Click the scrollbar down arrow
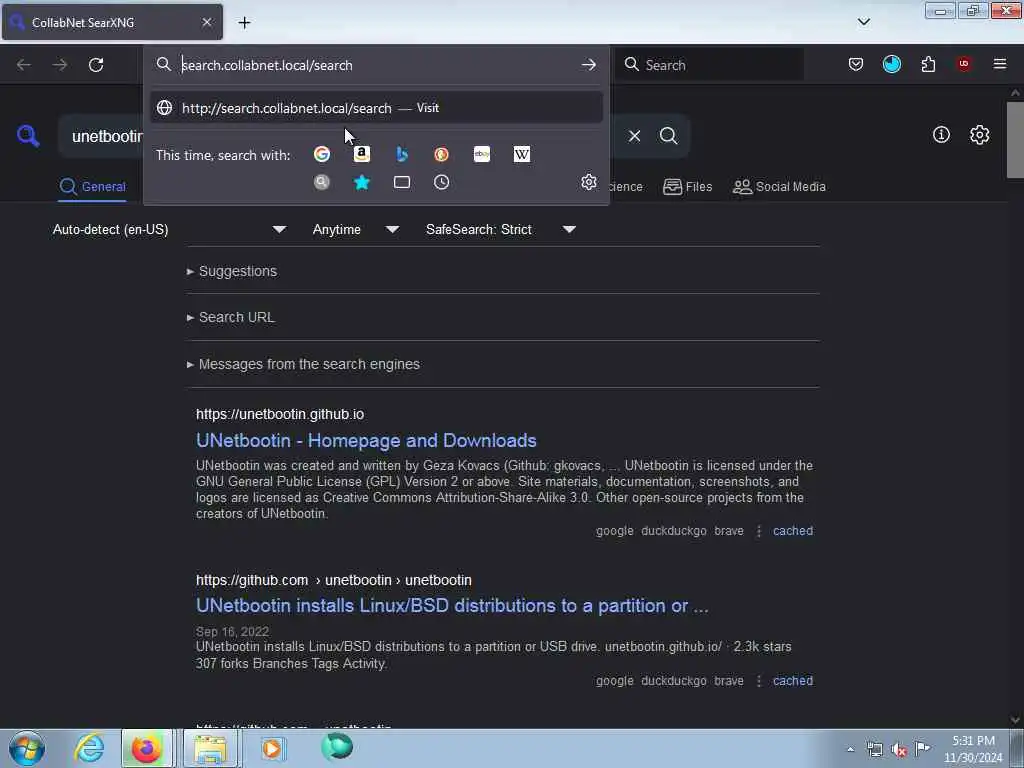This screenshot has width=1024, height=768. coord(1015,720)
